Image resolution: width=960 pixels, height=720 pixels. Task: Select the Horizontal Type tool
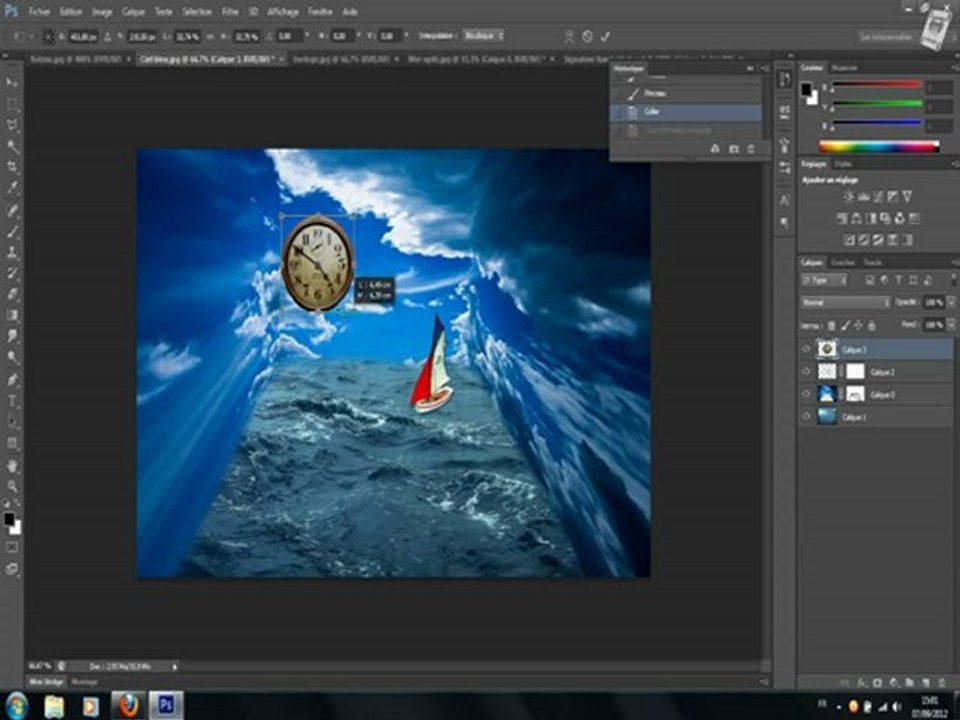pos(12,401)
